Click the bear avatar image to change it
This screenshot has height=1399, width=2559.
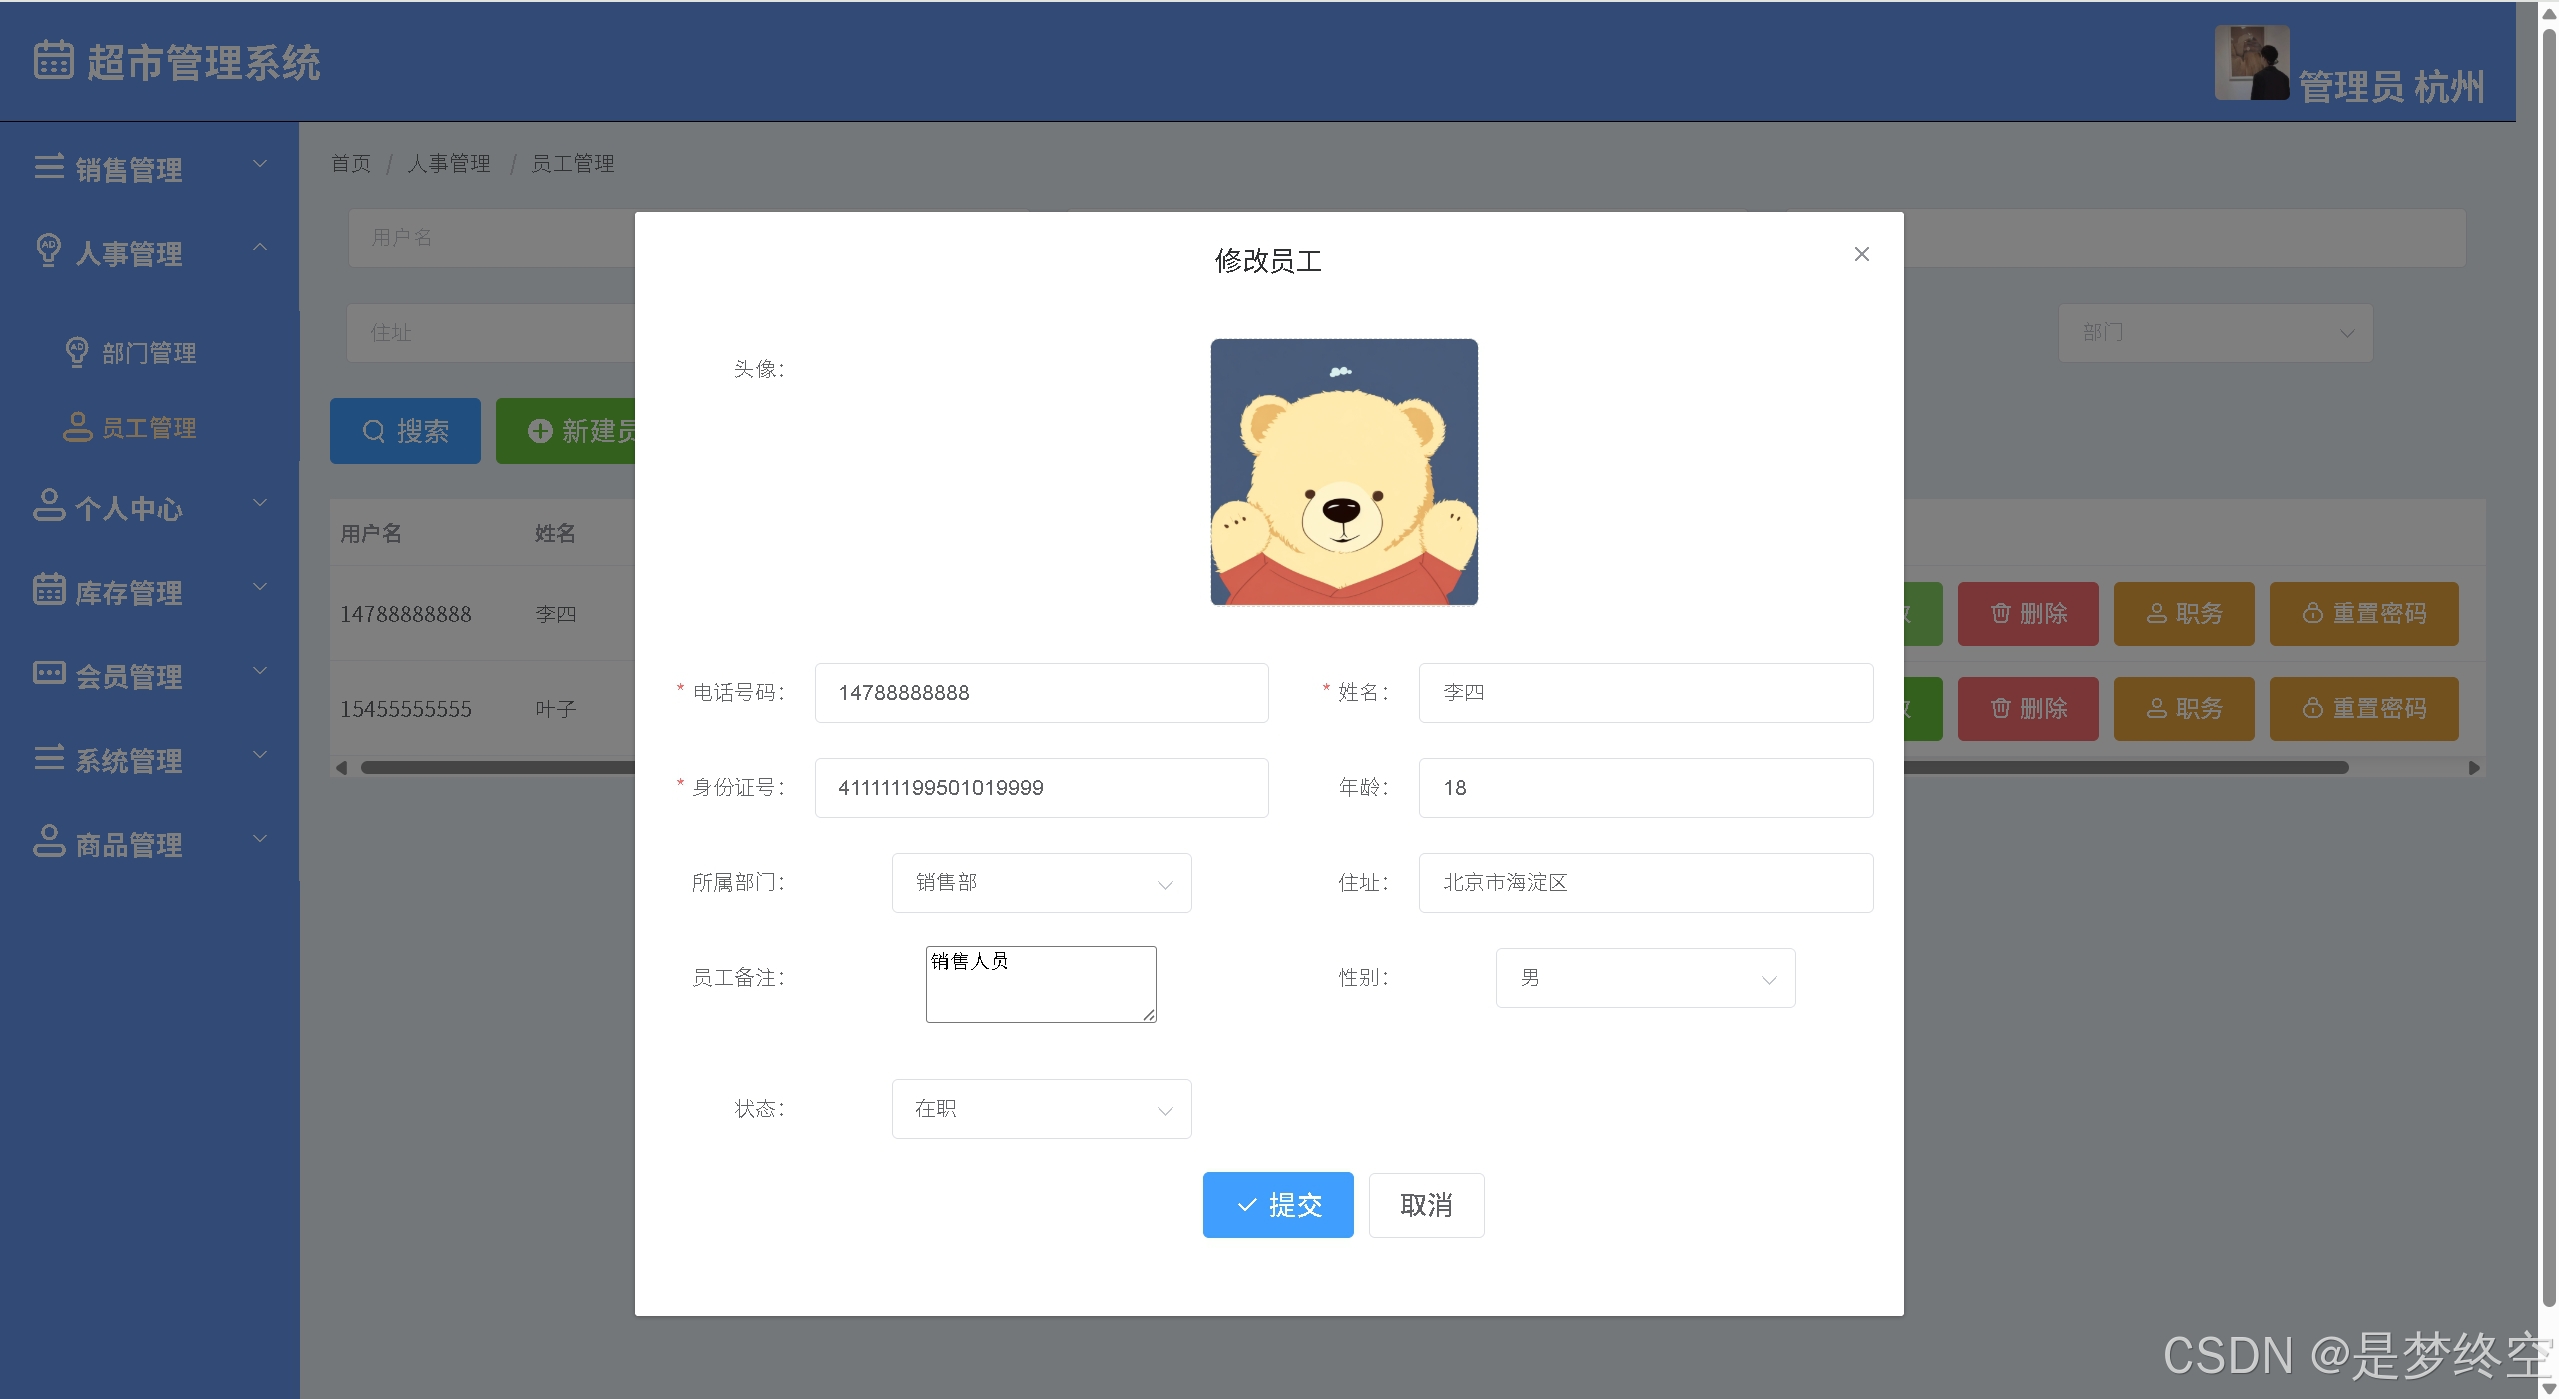point(1343,472)
